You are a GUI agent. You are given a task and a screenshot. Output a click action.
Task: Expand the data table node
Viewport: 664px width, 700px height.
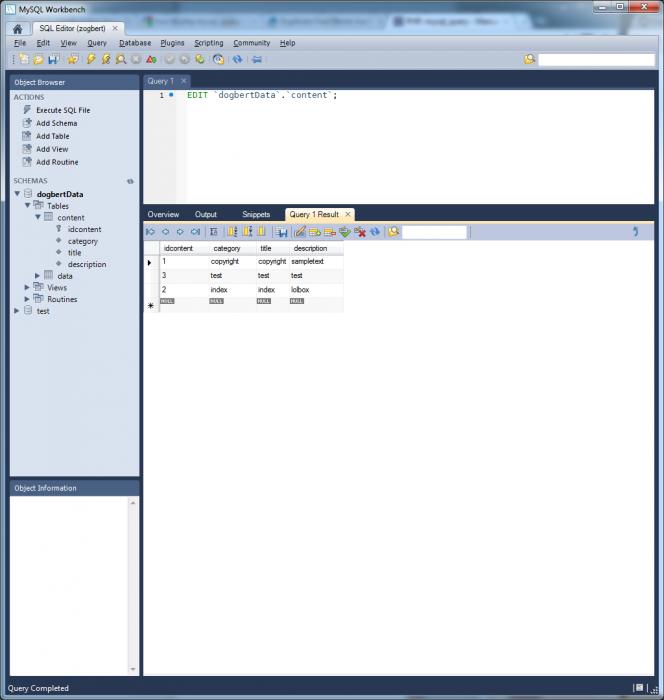point(38,275)
